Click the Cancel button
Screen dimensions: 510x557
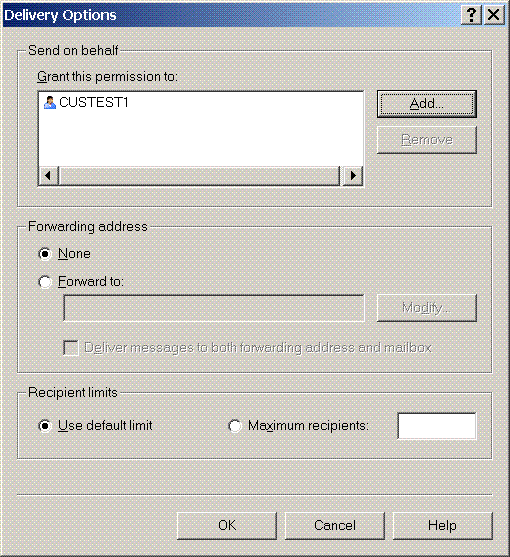(x=335, y=526)
